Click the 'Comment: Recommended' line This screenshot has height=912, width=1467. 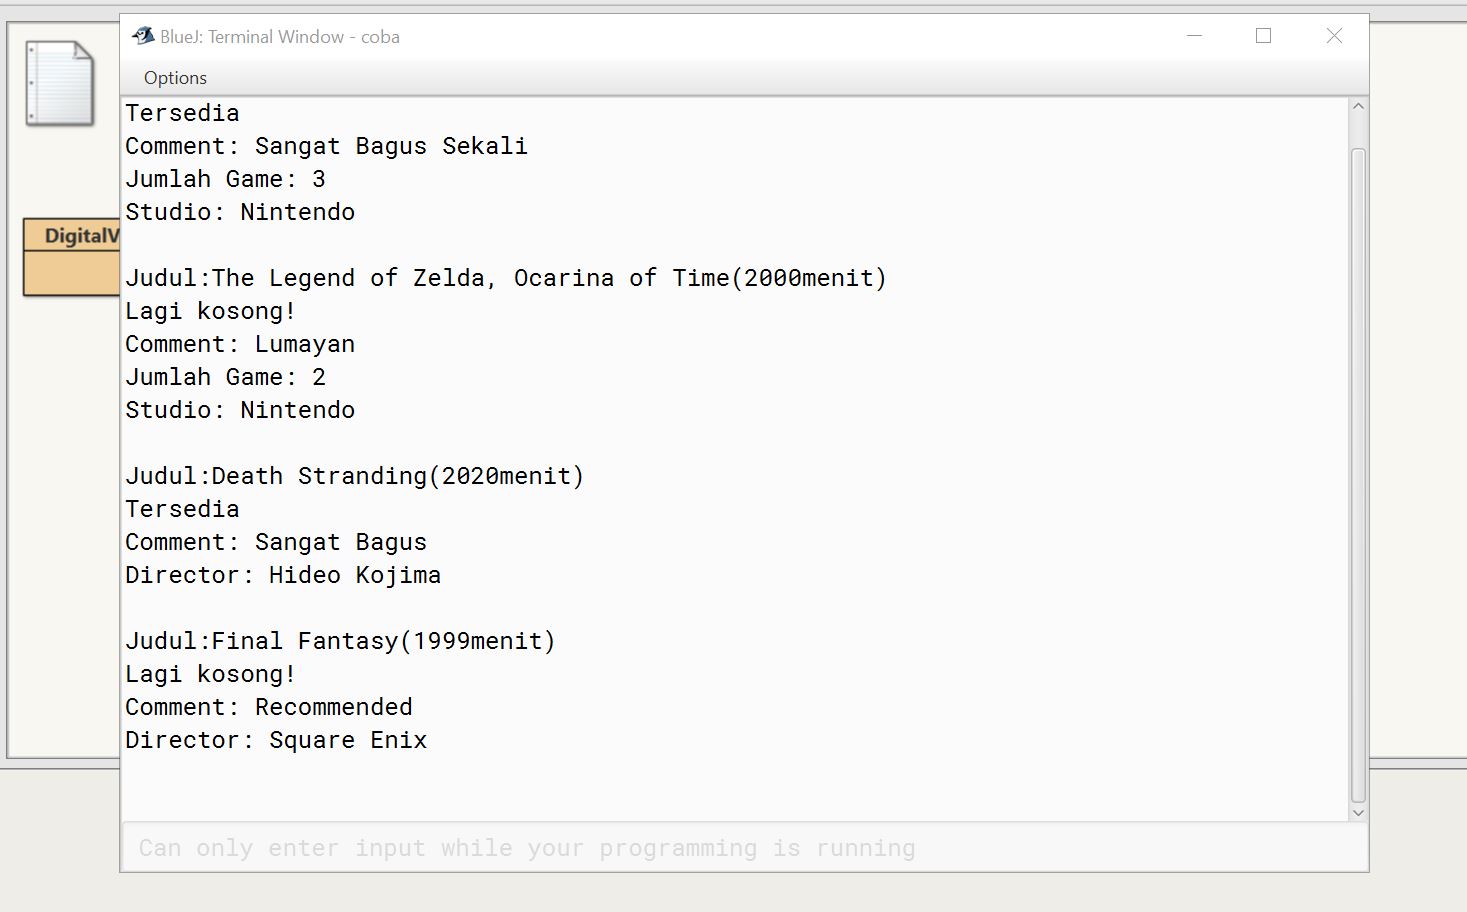click(269, 707)
